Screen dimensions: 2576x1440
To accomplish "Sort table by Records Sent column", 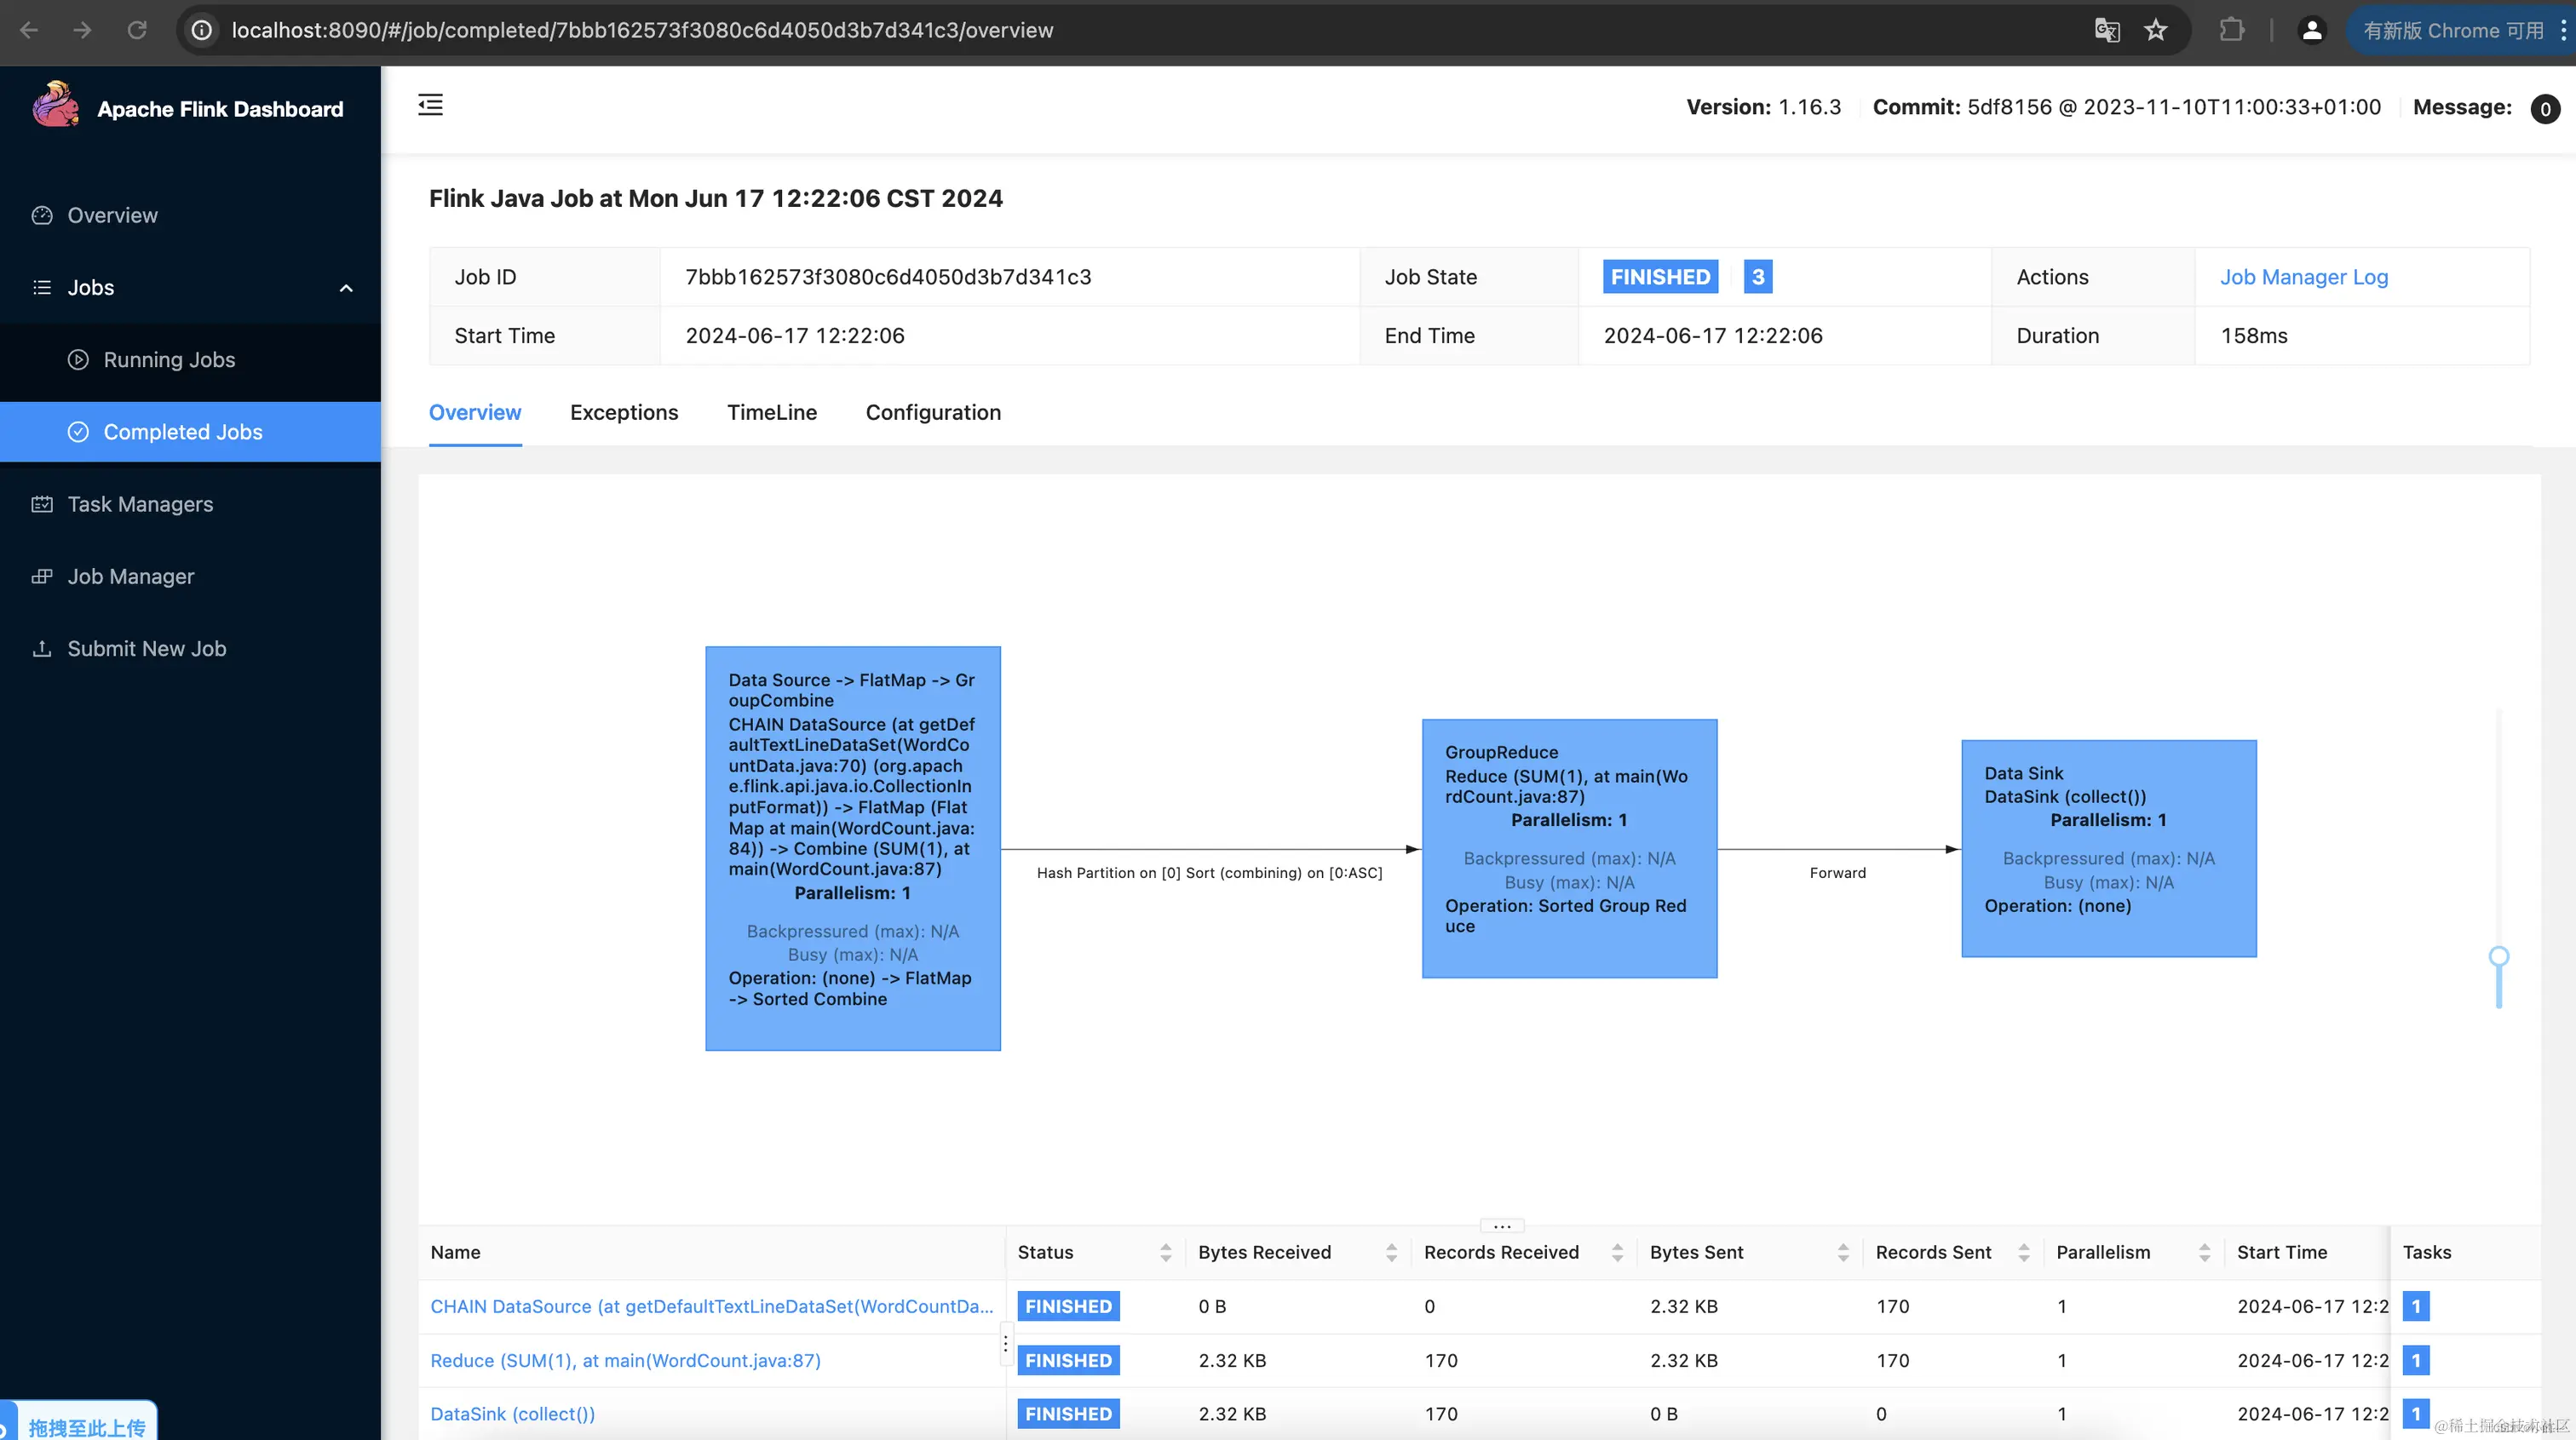I will 2023,1252.
